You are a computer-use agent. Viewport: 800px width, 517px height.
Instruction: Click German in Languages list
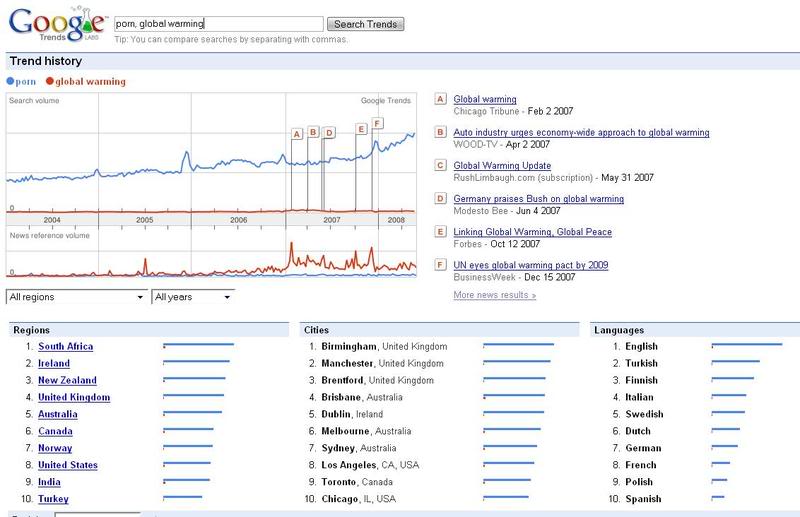pos(643,448)
